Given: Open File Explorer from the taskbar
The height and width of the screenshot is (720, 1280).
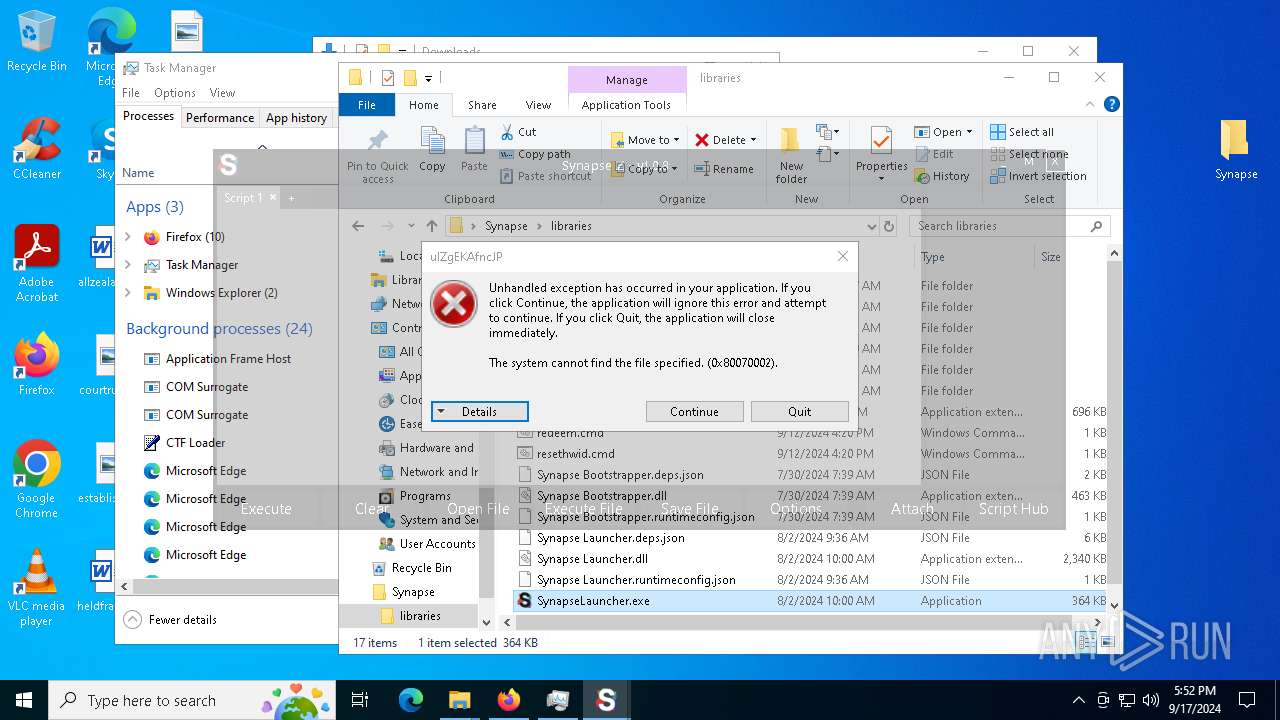Looking at the screenshot, I should click(459, 700).
